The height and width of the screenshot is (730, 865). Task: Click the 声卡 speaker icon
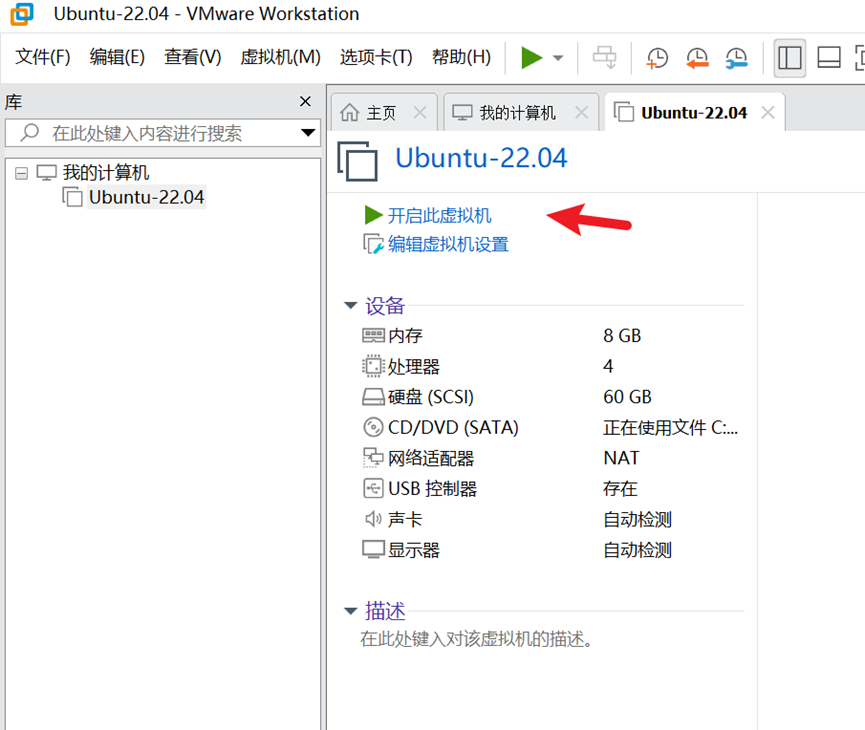tap(373, 519)
